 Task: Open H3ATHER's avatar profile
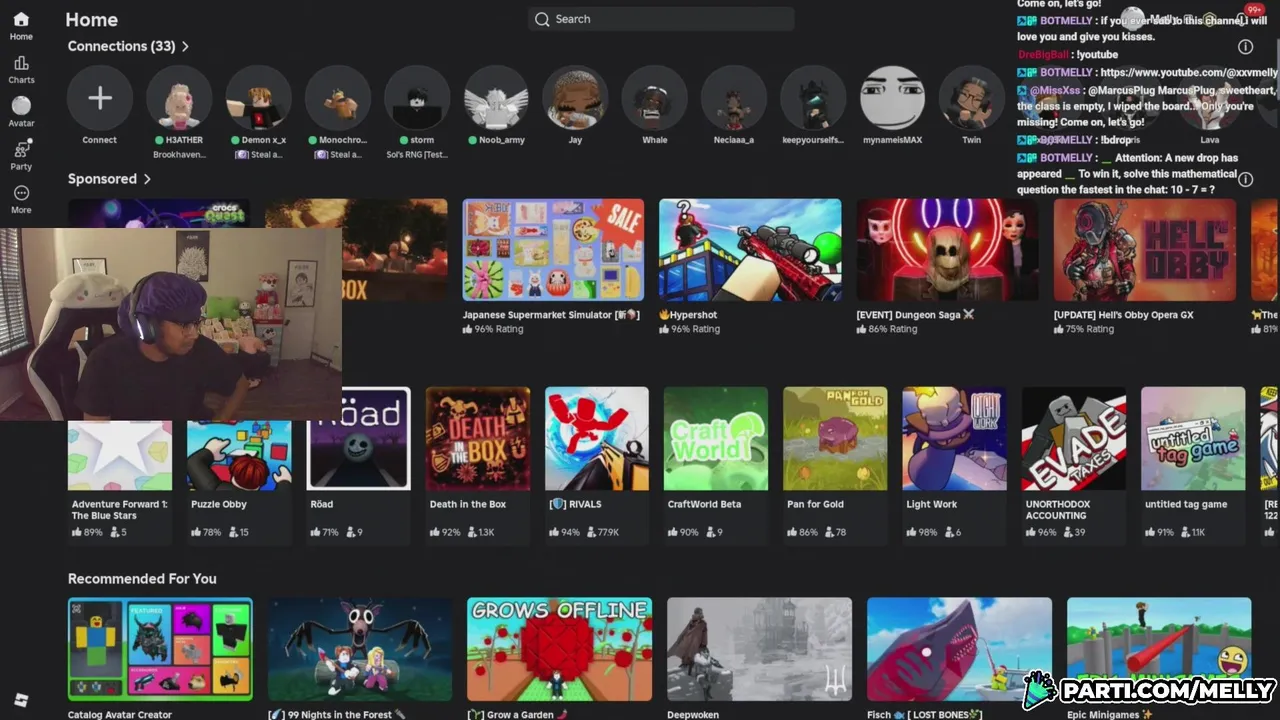click(x=179, y=98)
